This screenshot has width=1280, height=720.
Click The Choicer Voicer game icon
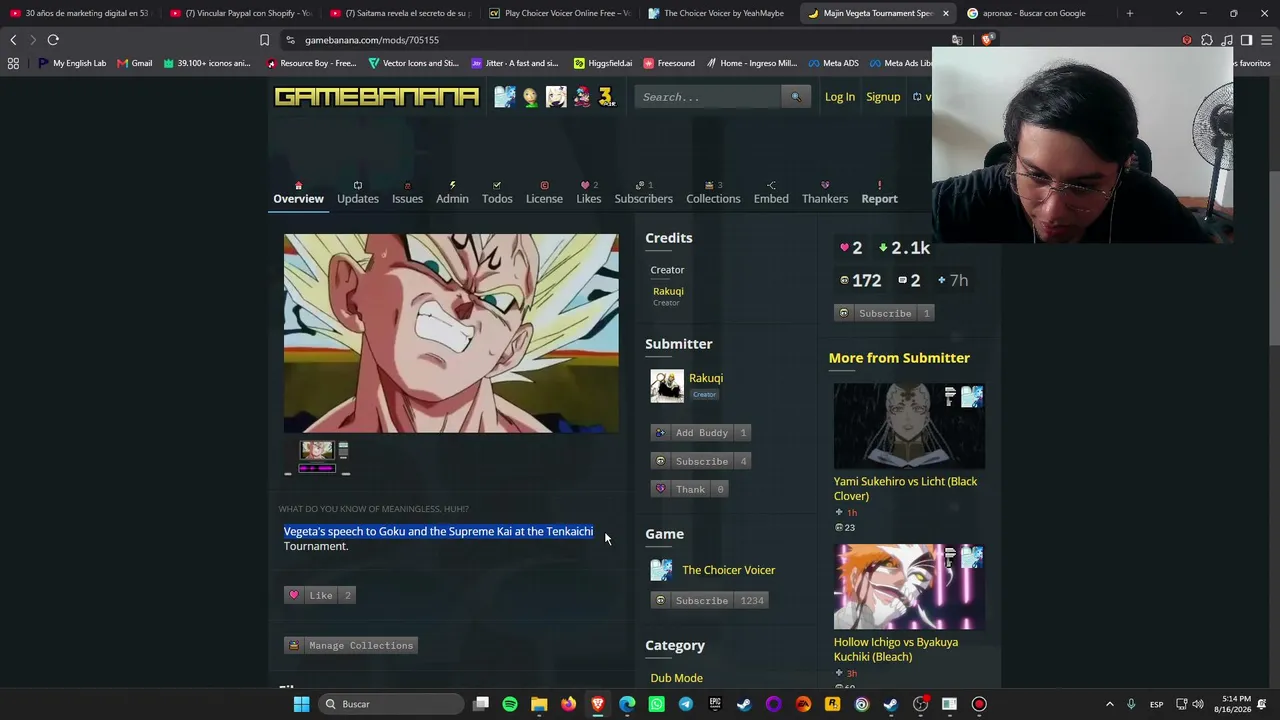coord(661,570)
